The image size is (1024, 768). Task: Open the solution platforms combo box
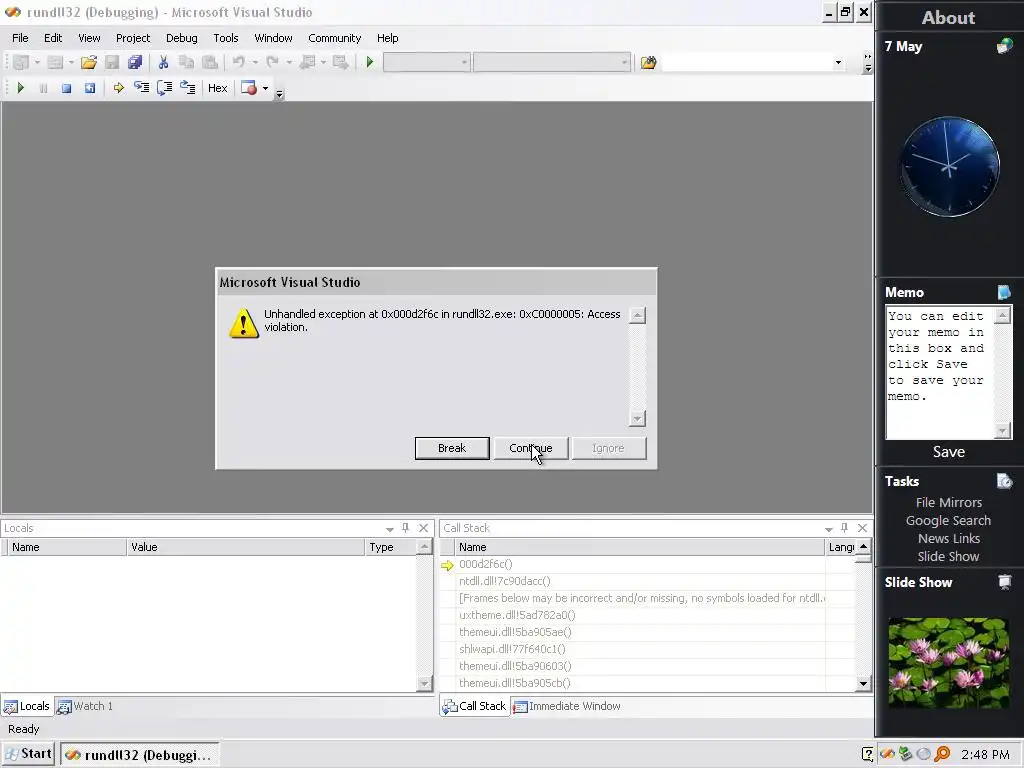point(552,63)
